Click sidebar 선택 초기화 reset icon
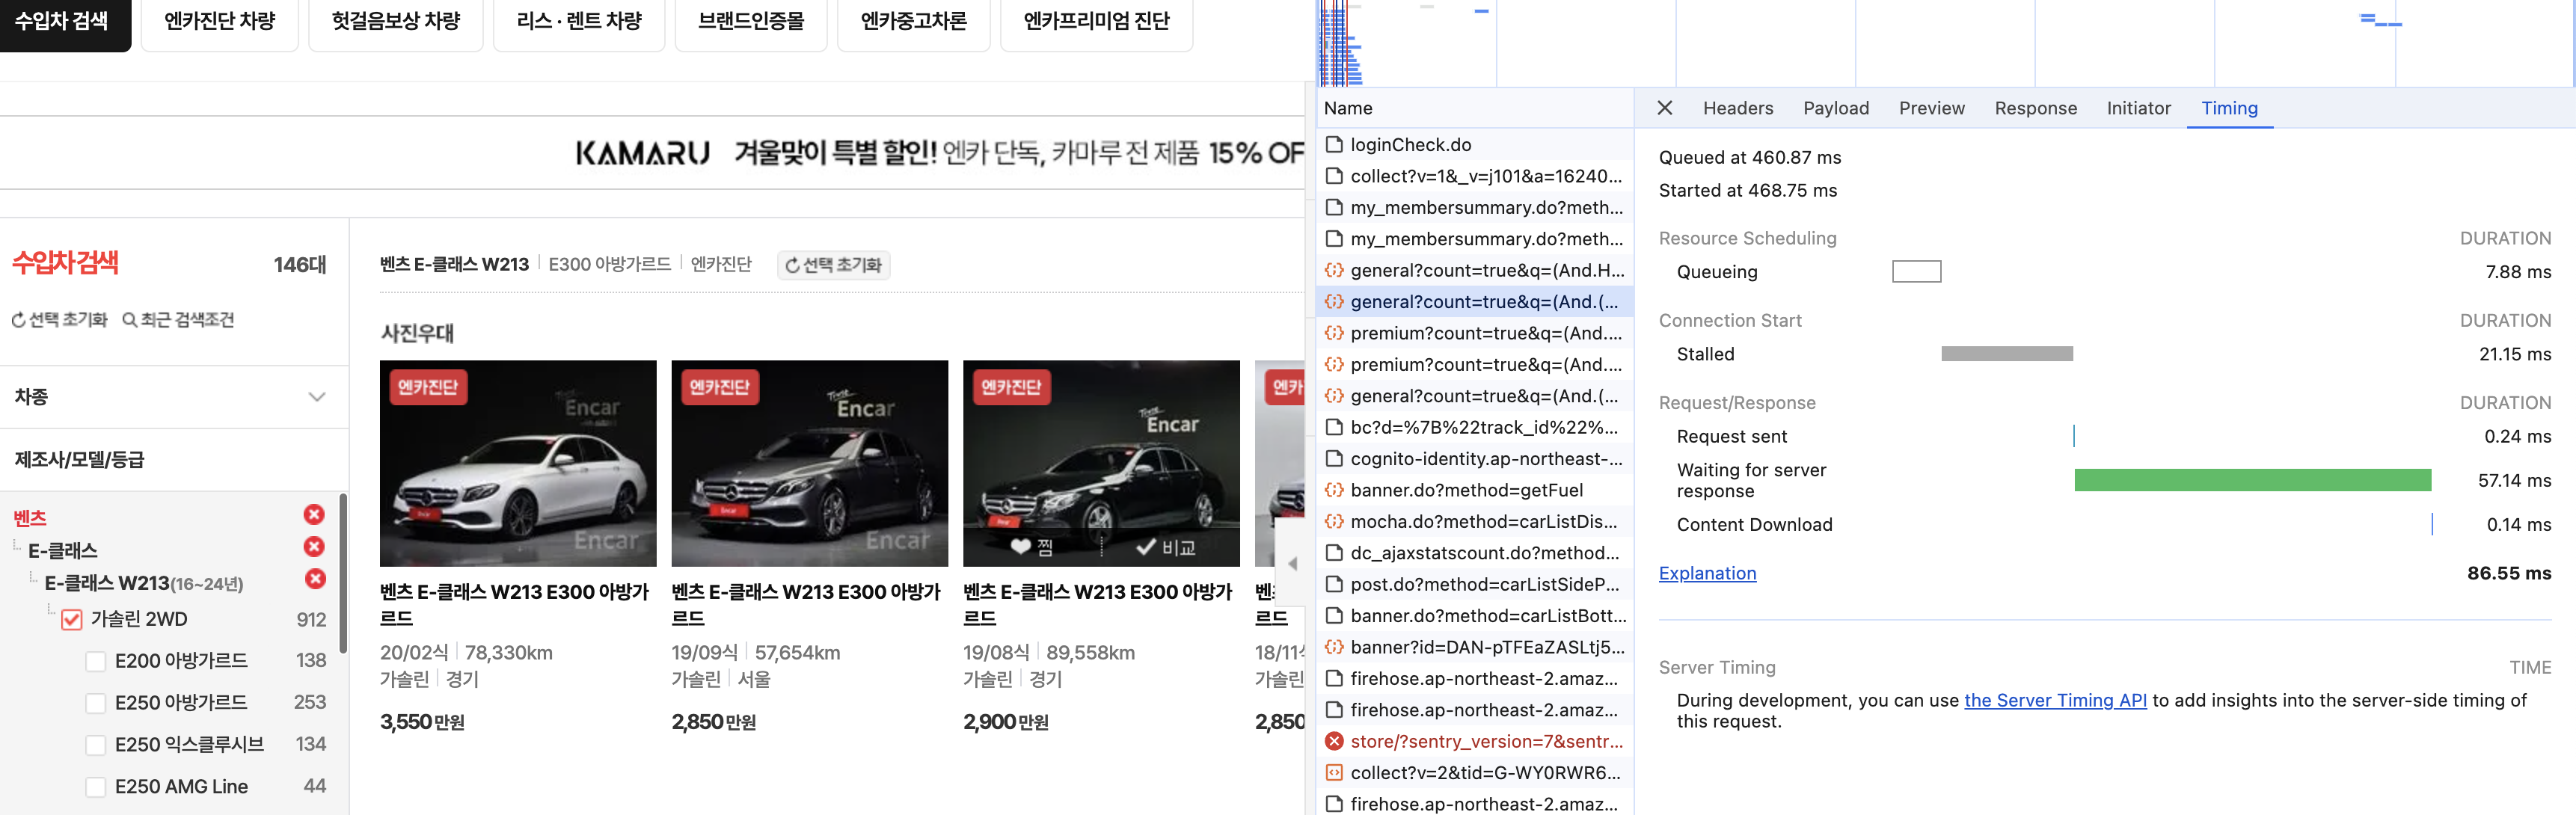2576x815 pixels. click(x=18, y=320)
